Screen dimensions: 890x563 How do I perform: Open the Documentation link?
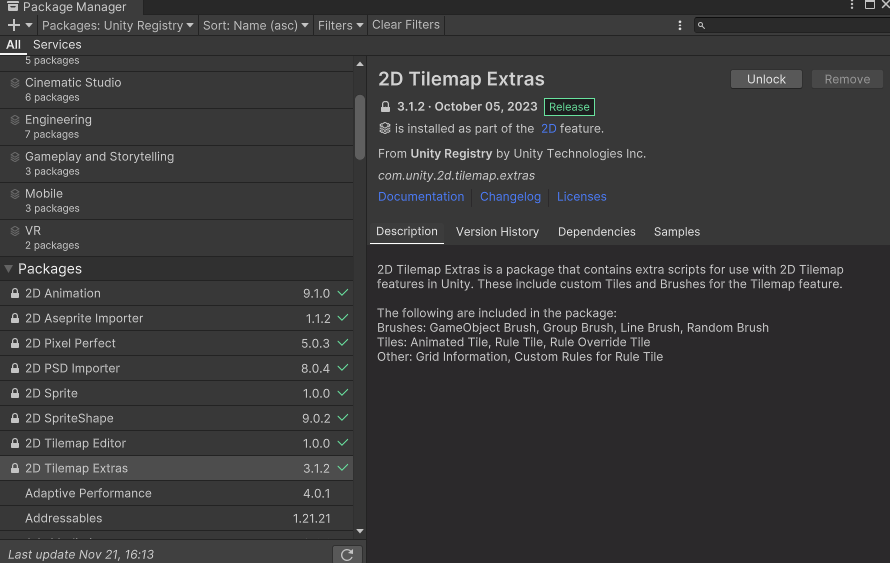[421, 197]
